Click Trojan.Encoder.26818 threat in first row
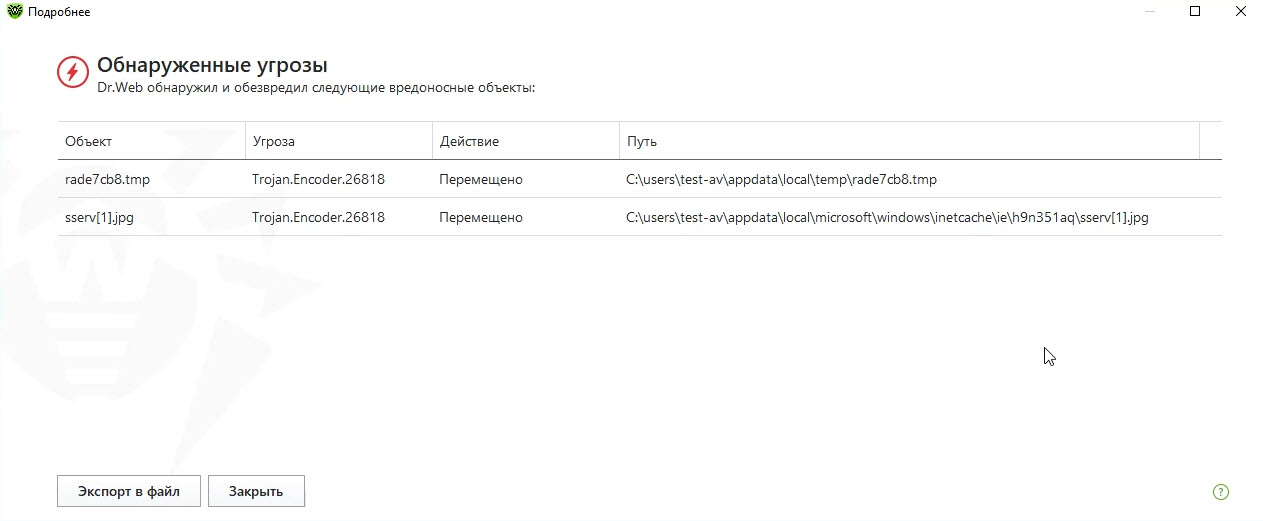 pyautogui.click(x=318, y=180)
